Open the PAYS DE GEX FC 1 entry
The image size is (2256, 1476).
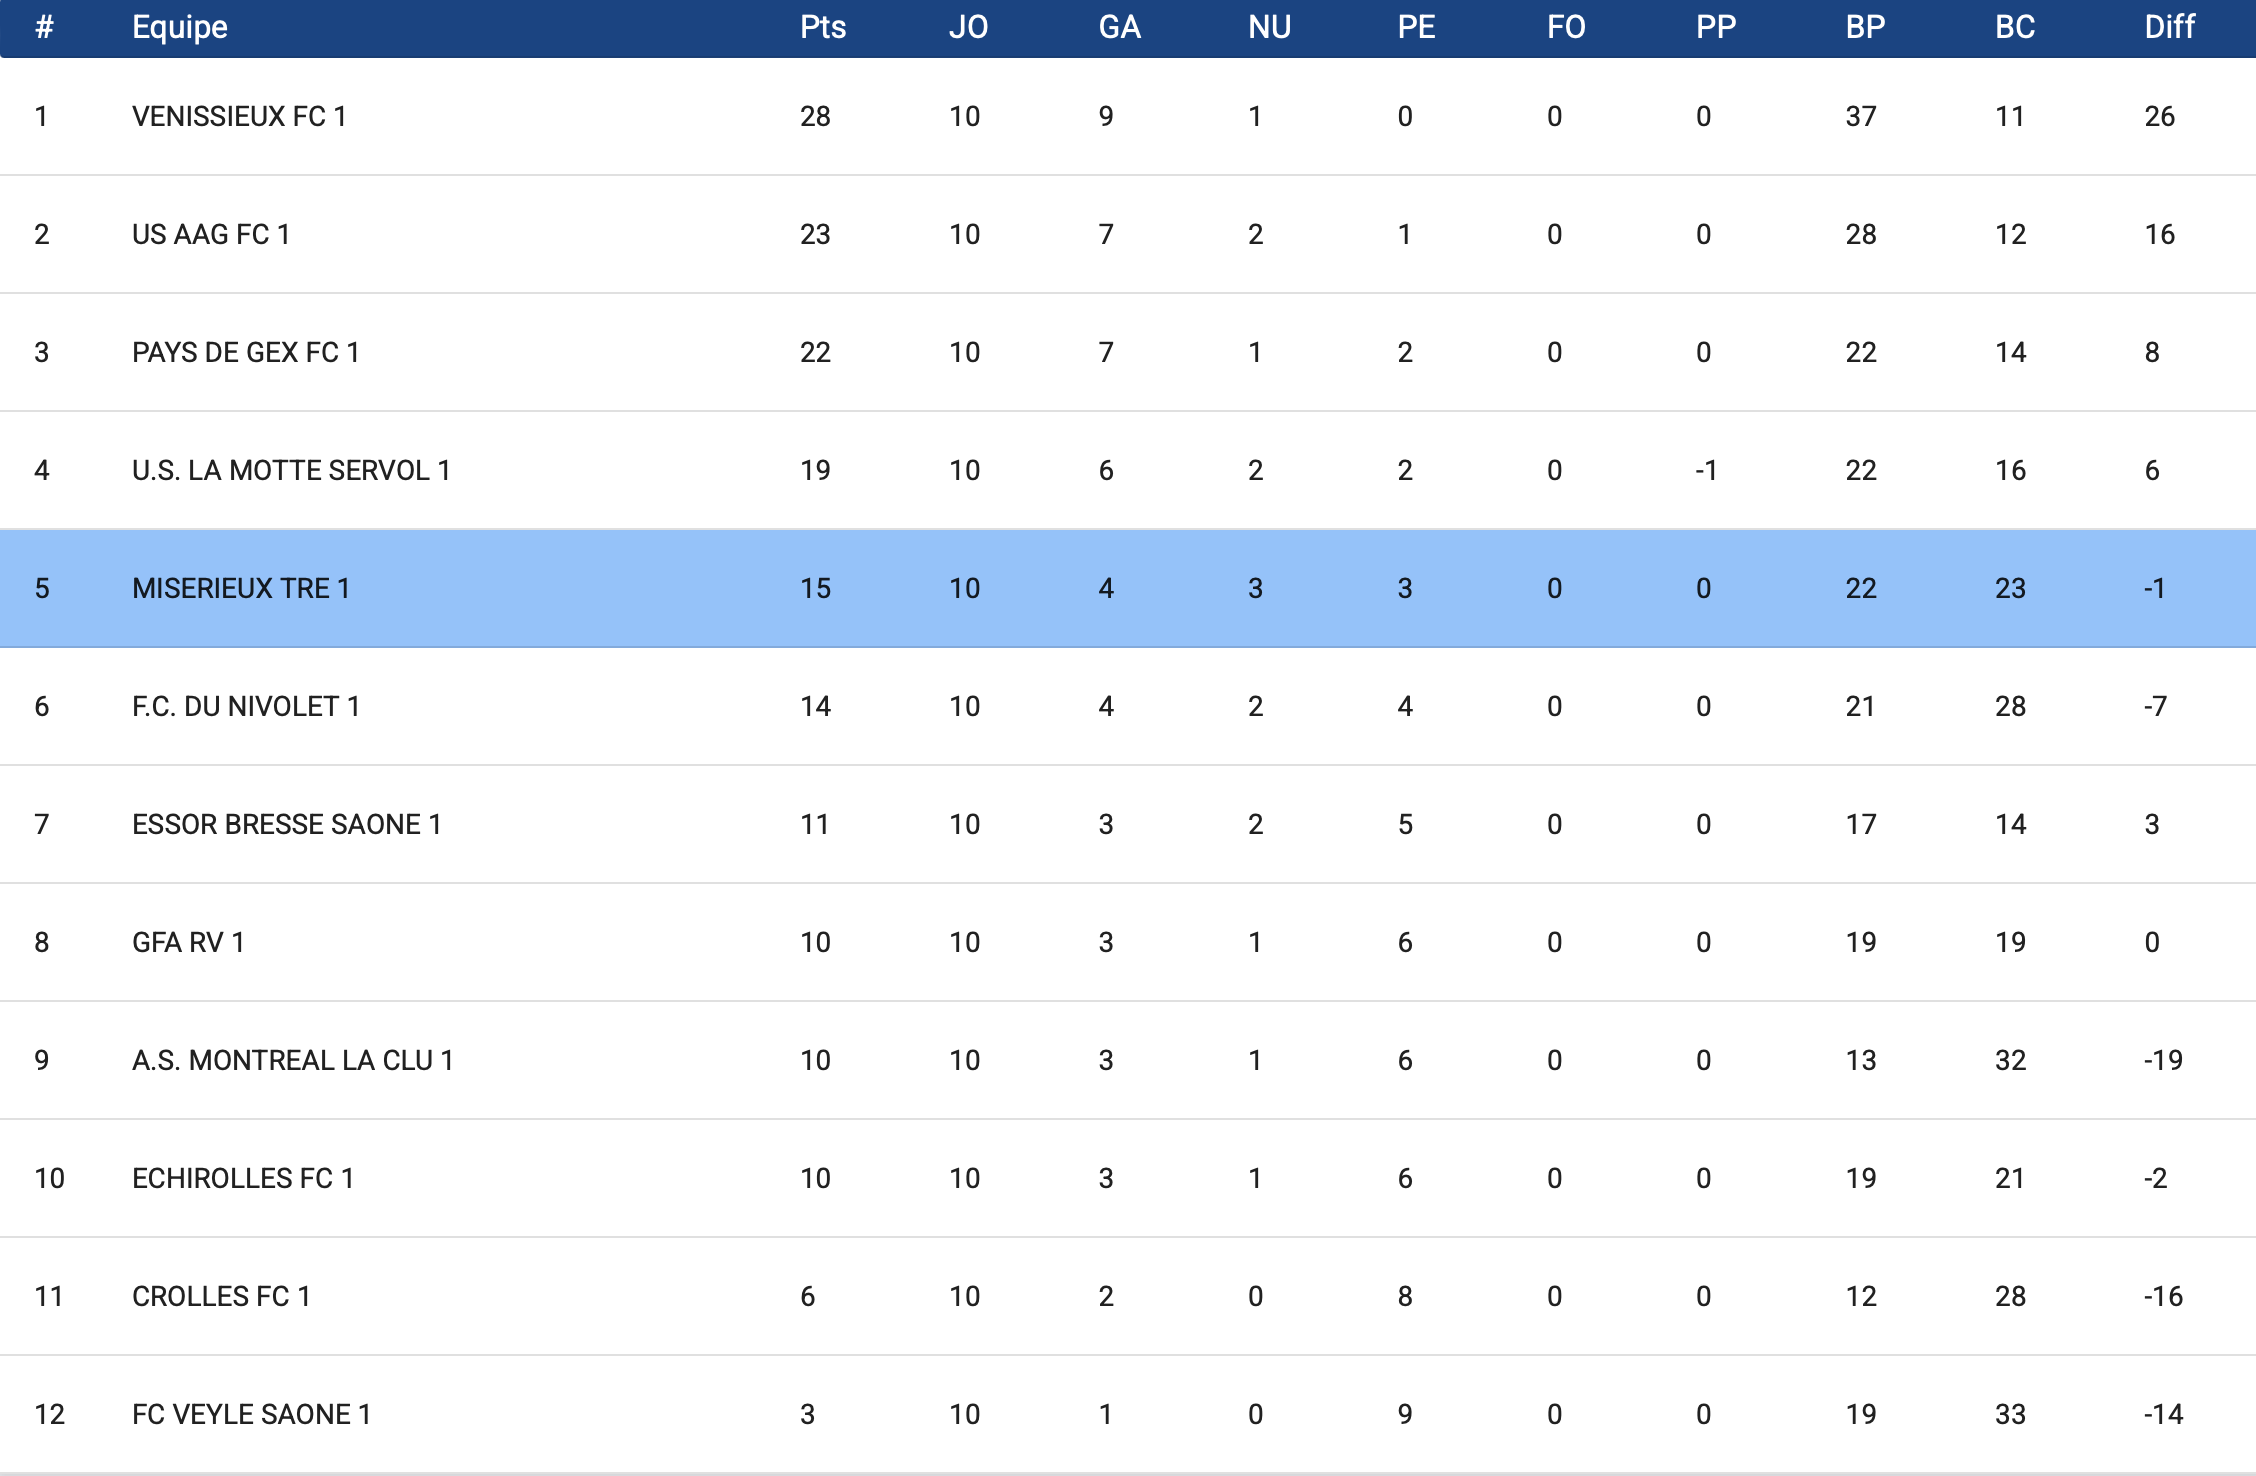click(245, 353)
